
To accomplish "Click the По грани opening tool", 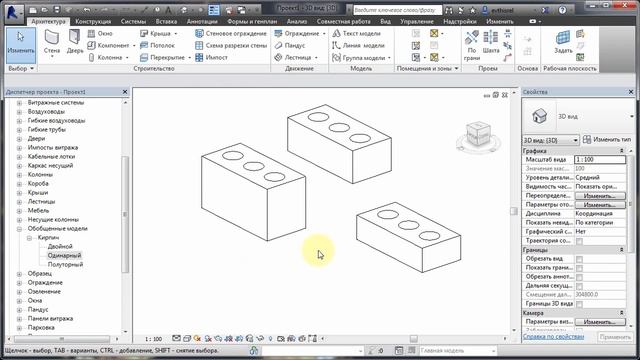I will coord(472,45).
